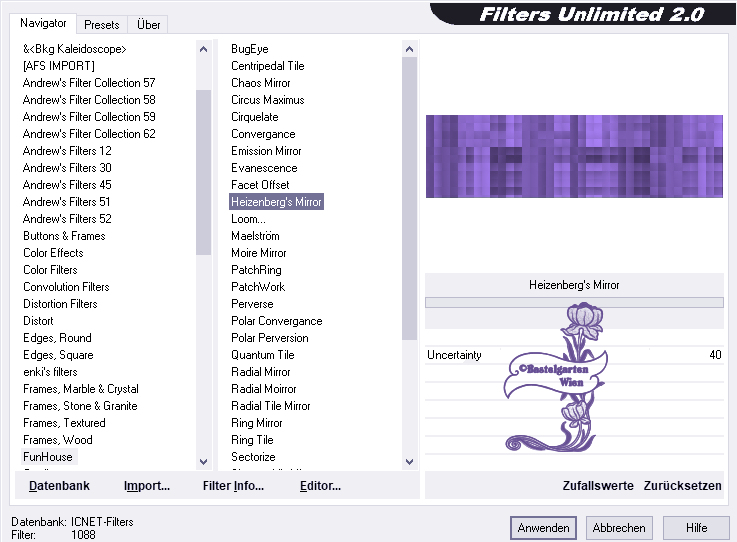Adjust the Uncertainty slider
This screenshot has height=542, width=737.
[574, 355]
